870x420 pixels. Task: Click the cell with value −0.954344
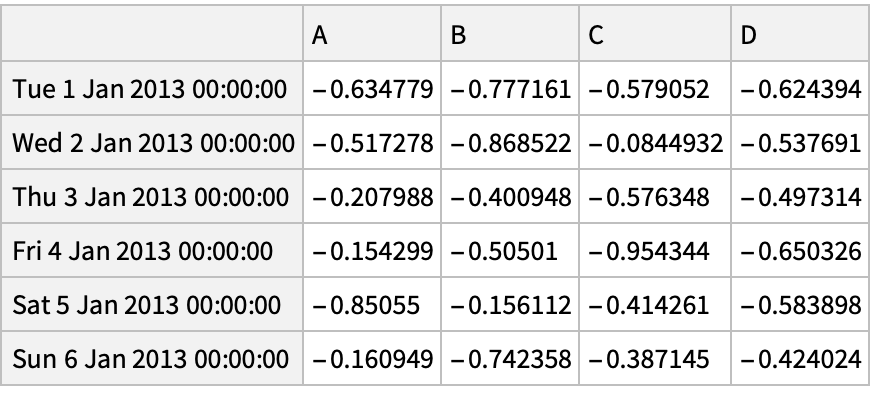[x=656, y=250]
